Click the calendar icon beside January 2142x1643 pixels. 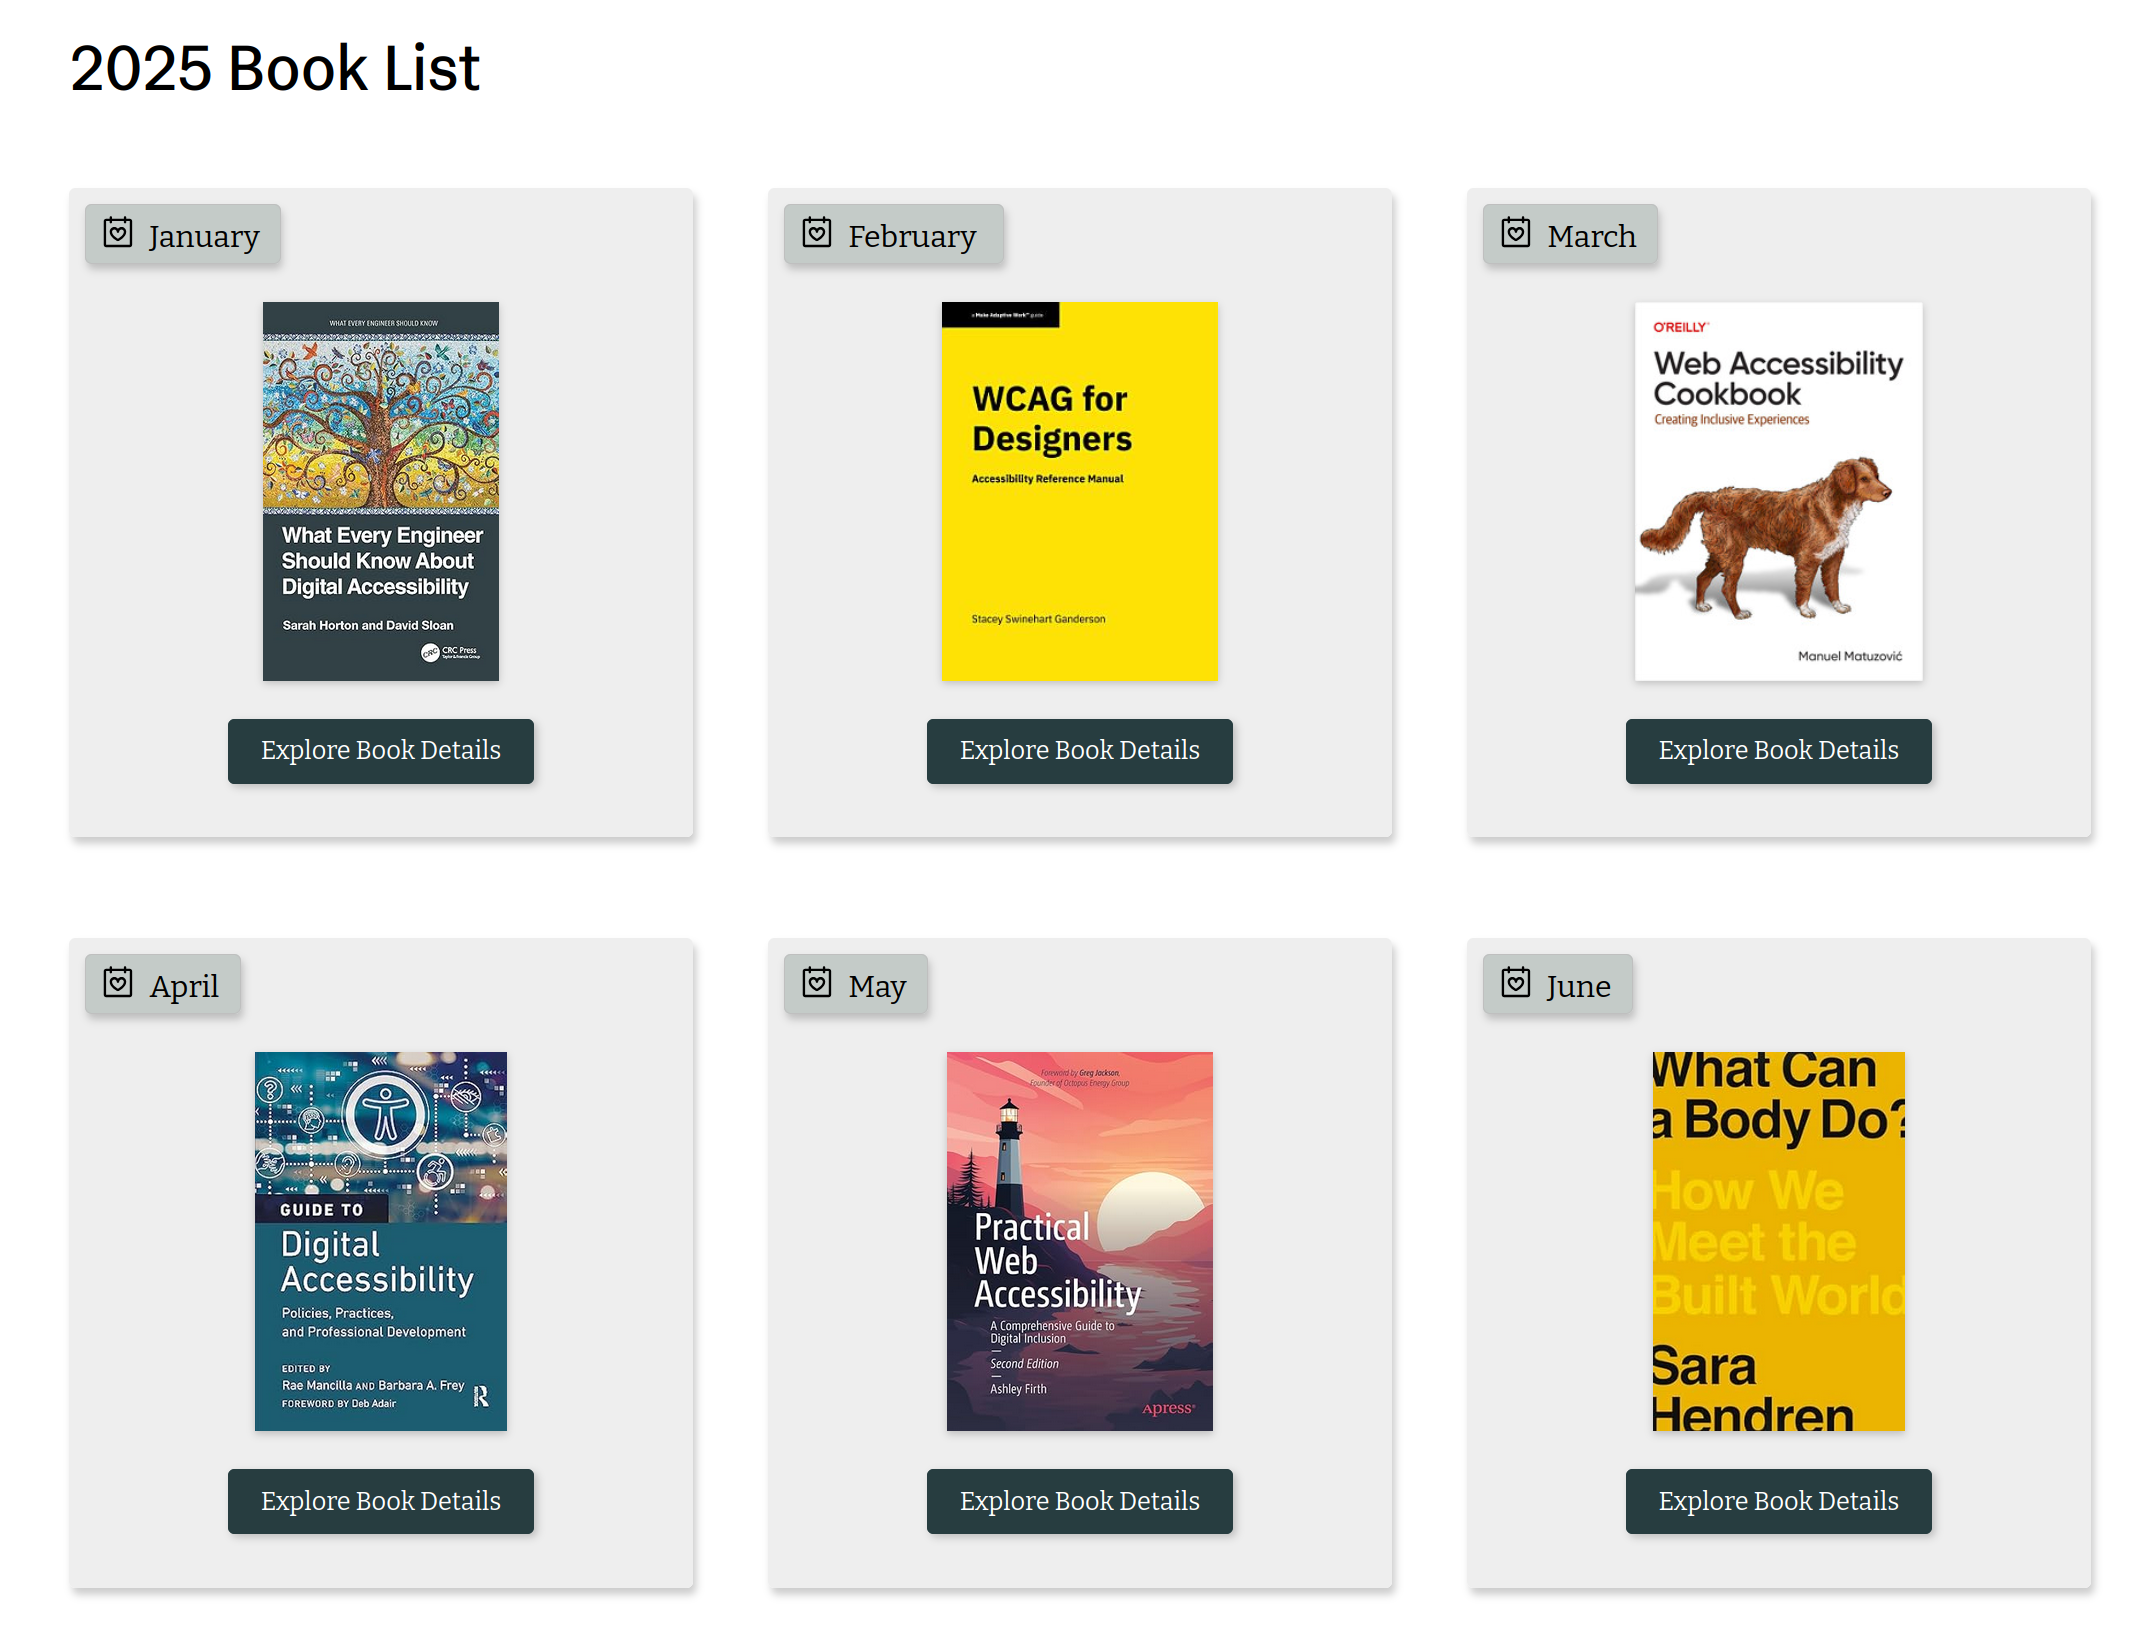[118, 232]
